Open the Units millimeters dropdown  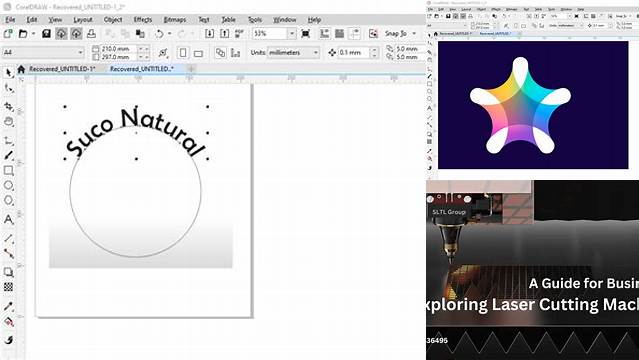(293, 53)
